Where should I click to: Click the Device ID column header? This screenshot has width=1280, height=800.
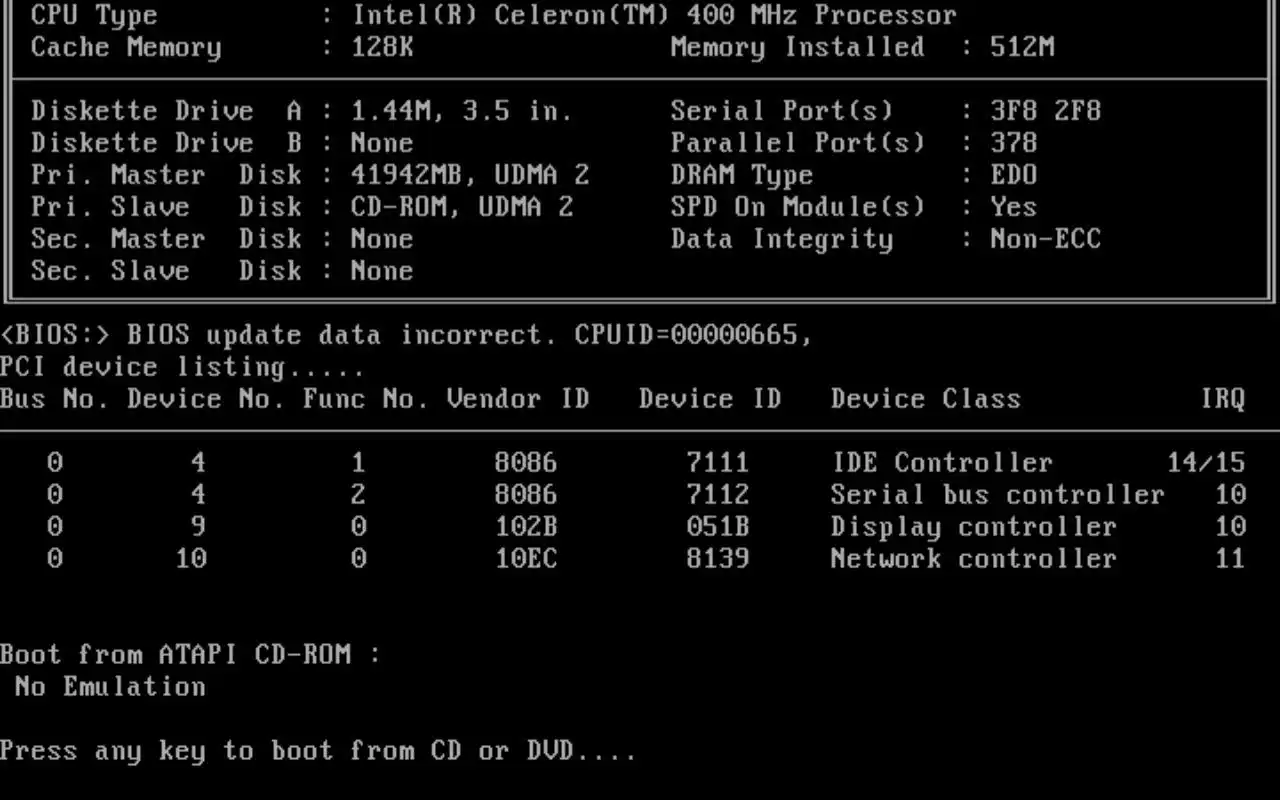(x=710, y=399)
